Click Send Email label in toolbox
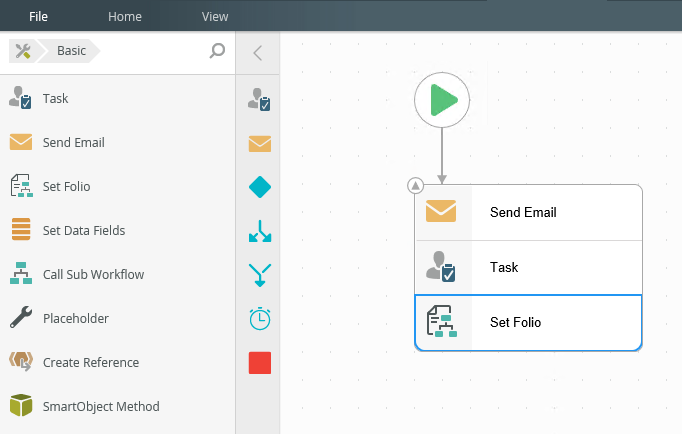Image resolution: width=682 pixels, height=434 pixels. 74,143
